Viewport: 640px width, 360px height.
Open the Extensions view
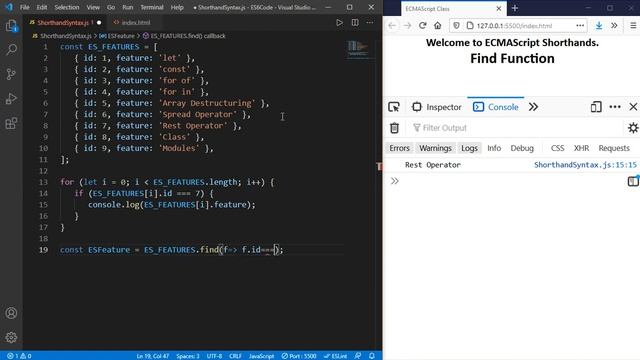click(11, 123)
